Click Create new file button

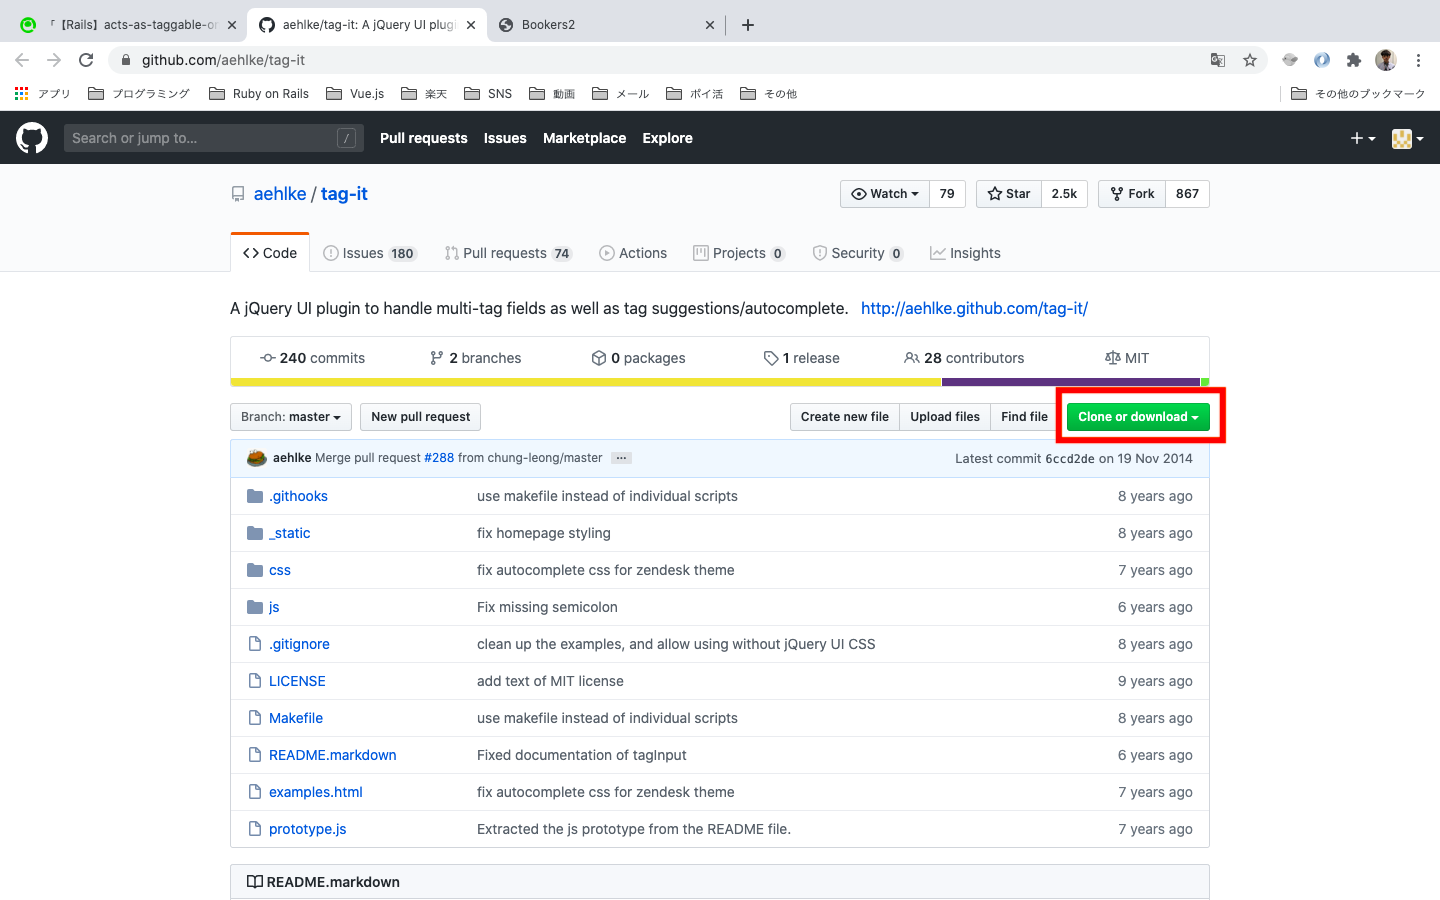845,417
